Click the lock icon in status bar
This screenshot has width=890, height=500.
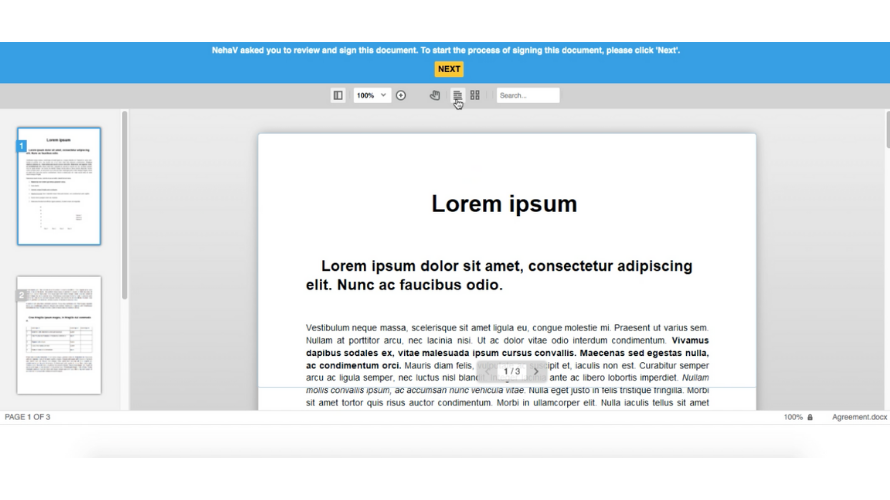pos(810,417)
